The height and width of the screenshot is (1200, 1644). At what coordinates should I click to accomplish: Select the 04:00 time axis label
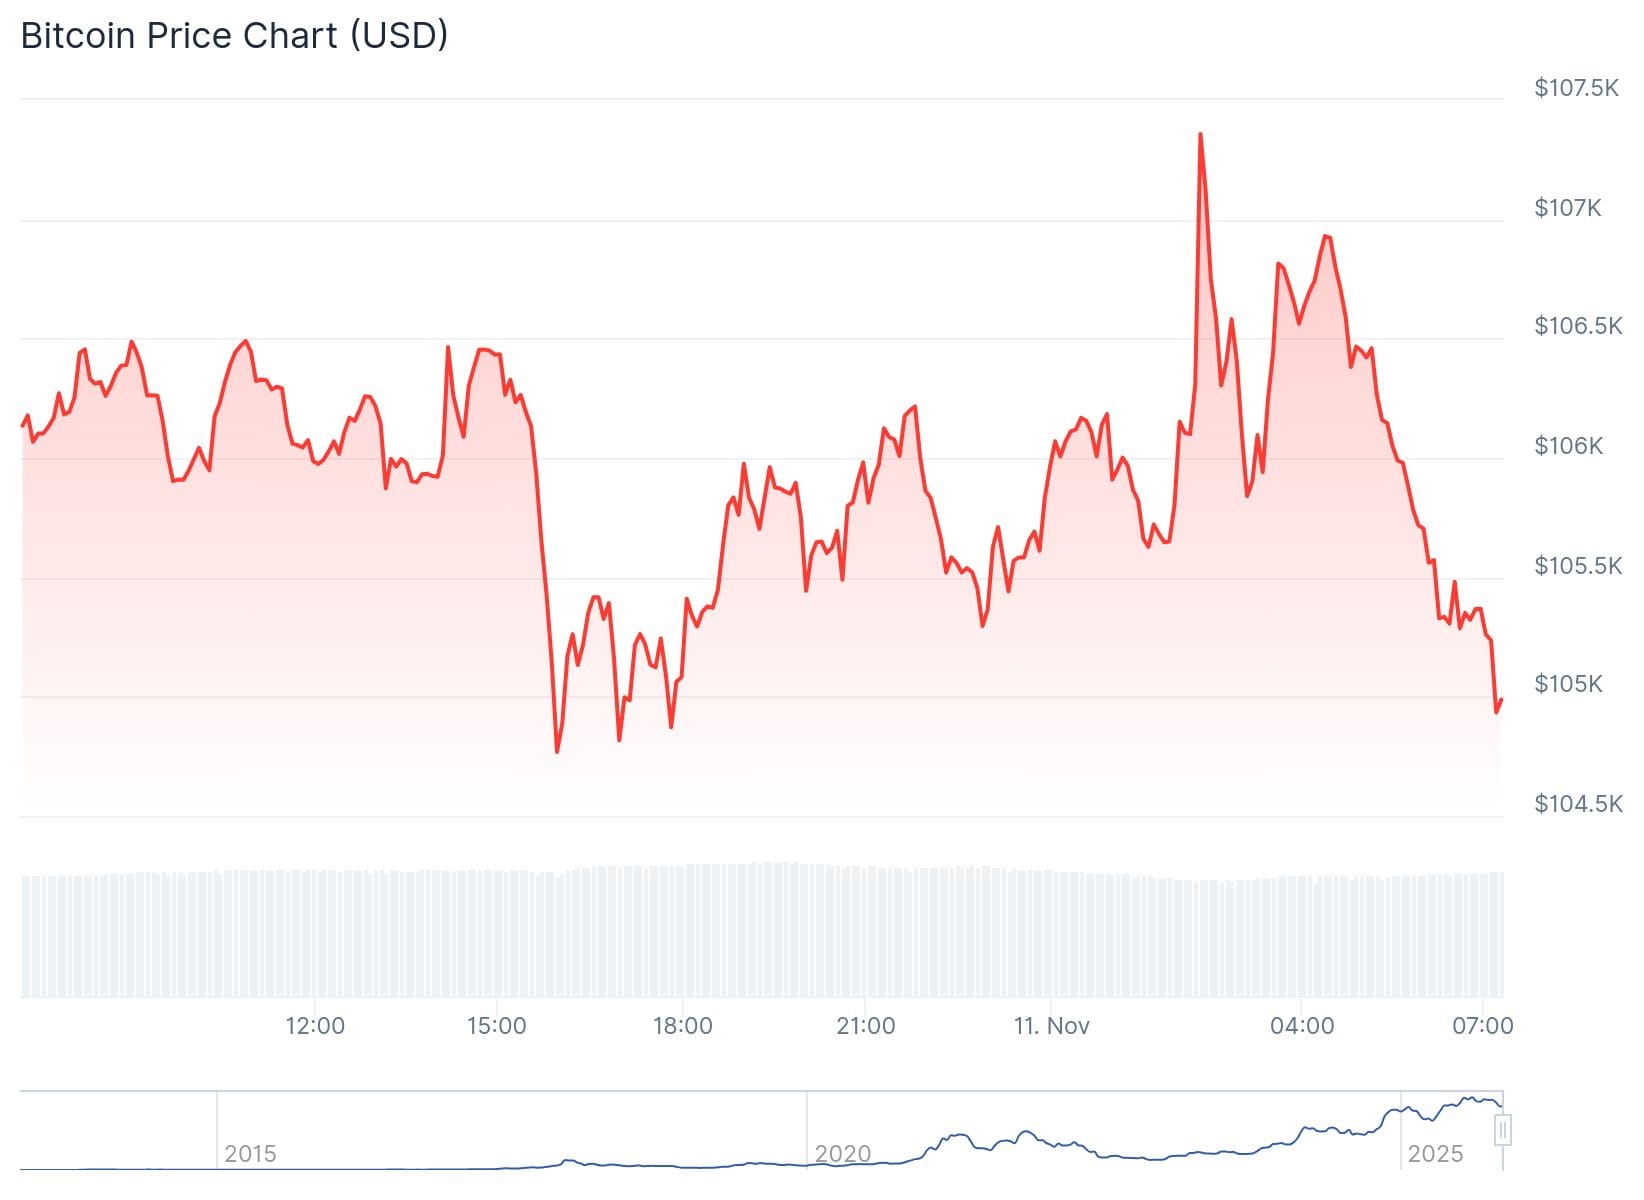point(1302,1026)
